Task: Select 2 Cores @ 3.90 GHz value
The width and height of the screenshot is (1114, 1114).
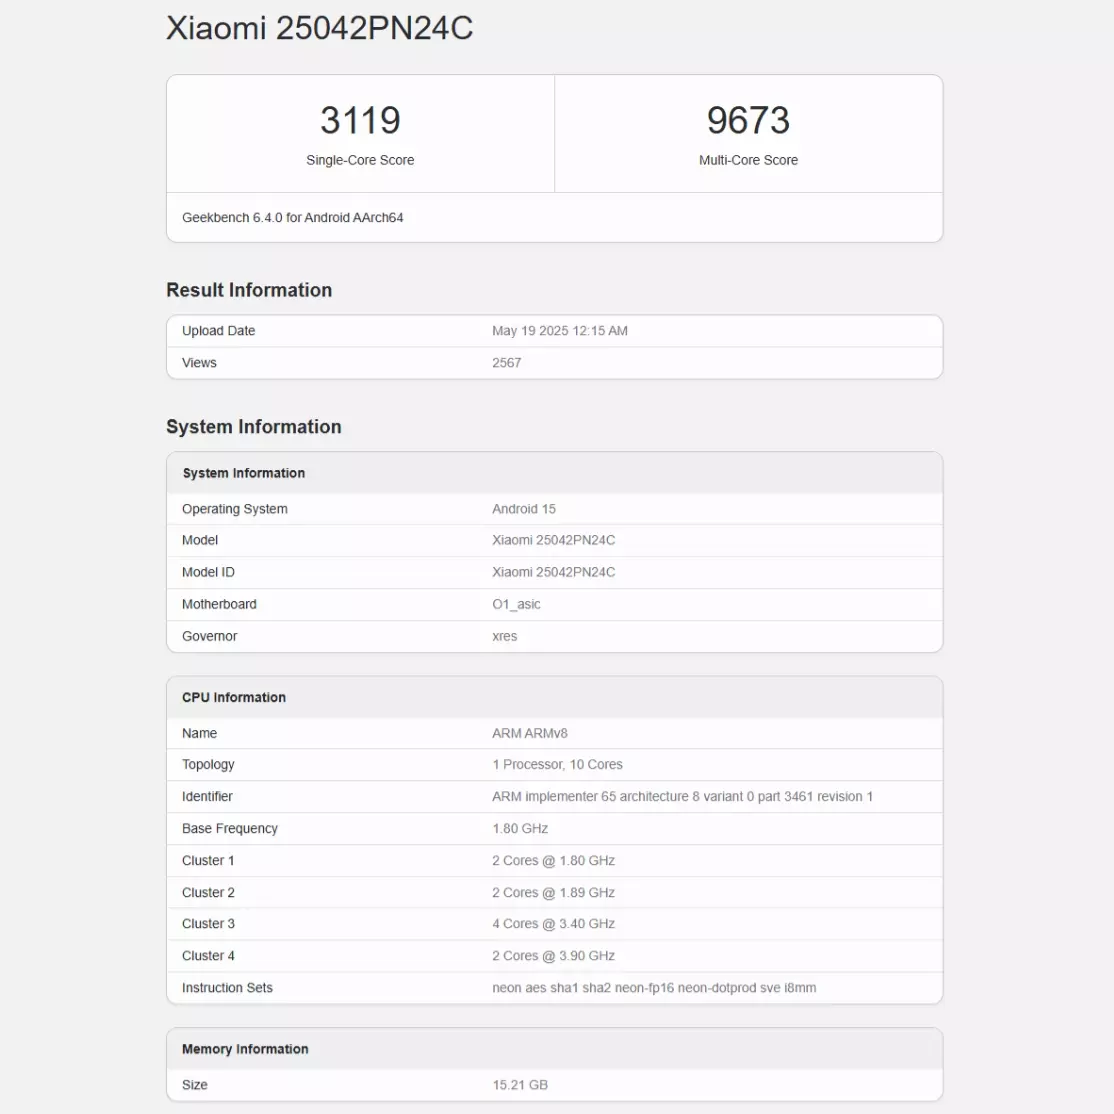Action: (553, 956)
